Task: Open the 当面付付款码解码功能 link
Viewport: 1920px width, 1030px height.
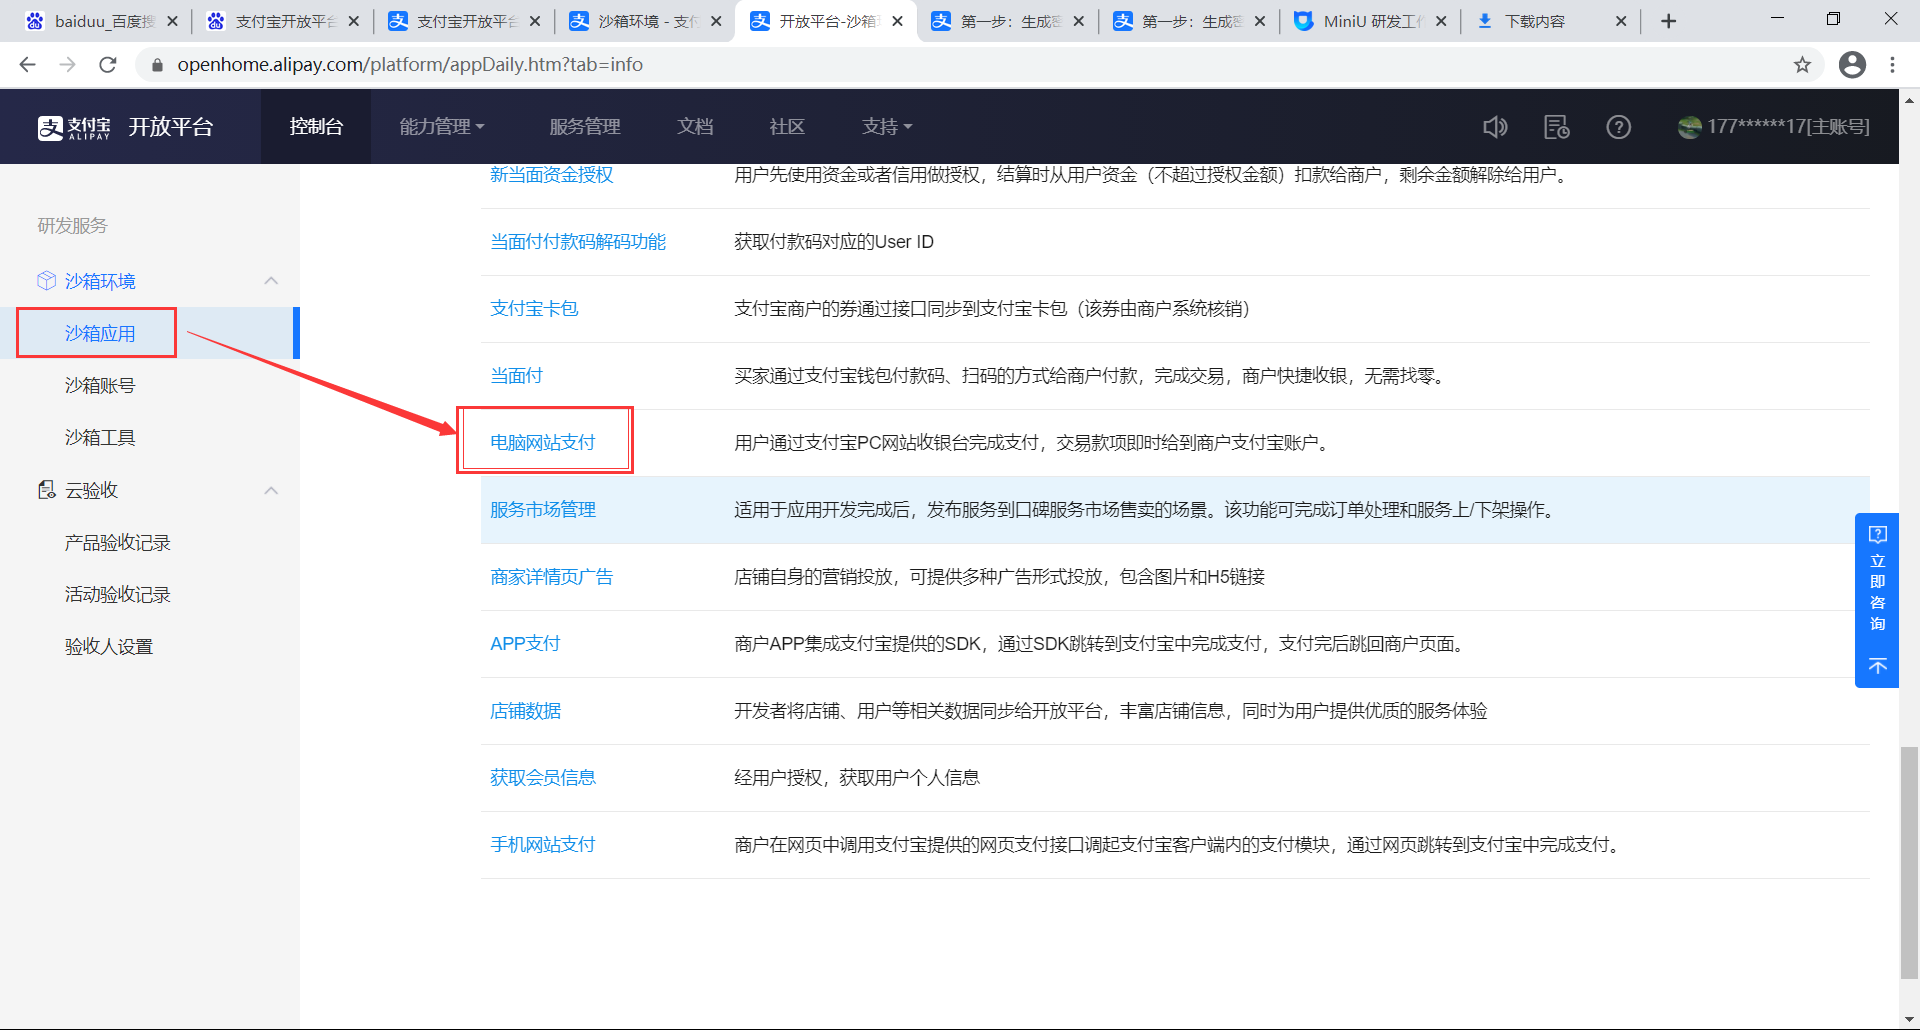Action: coord(578,242)
